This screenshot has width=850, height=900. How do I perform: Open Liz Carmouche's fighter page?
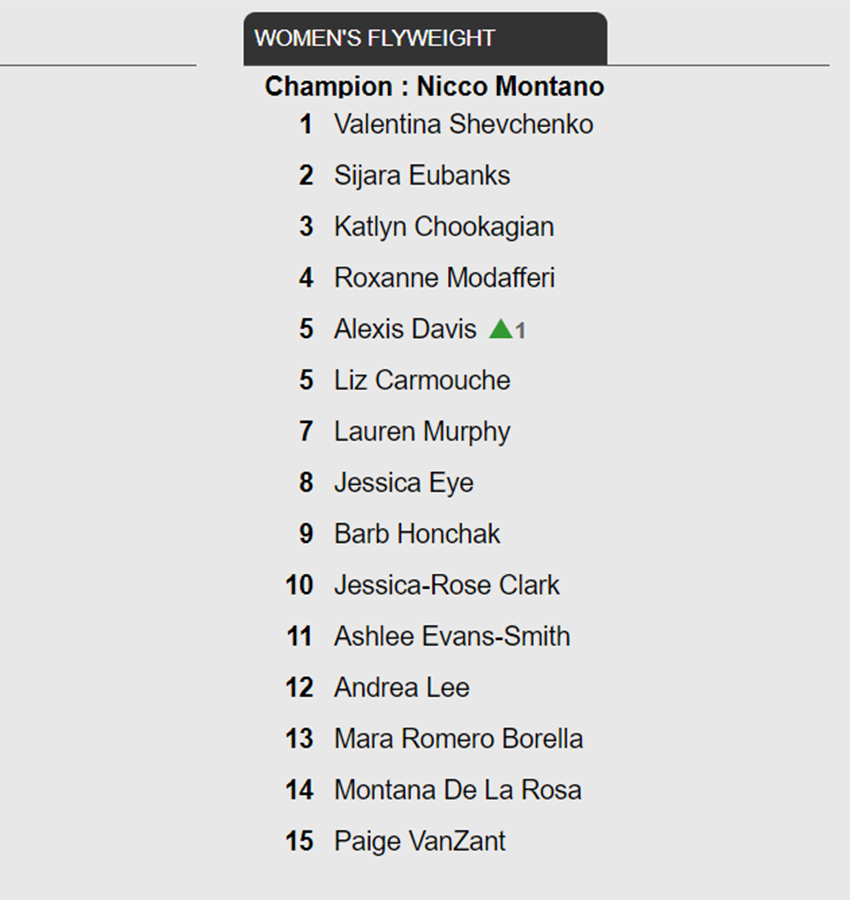422,380
